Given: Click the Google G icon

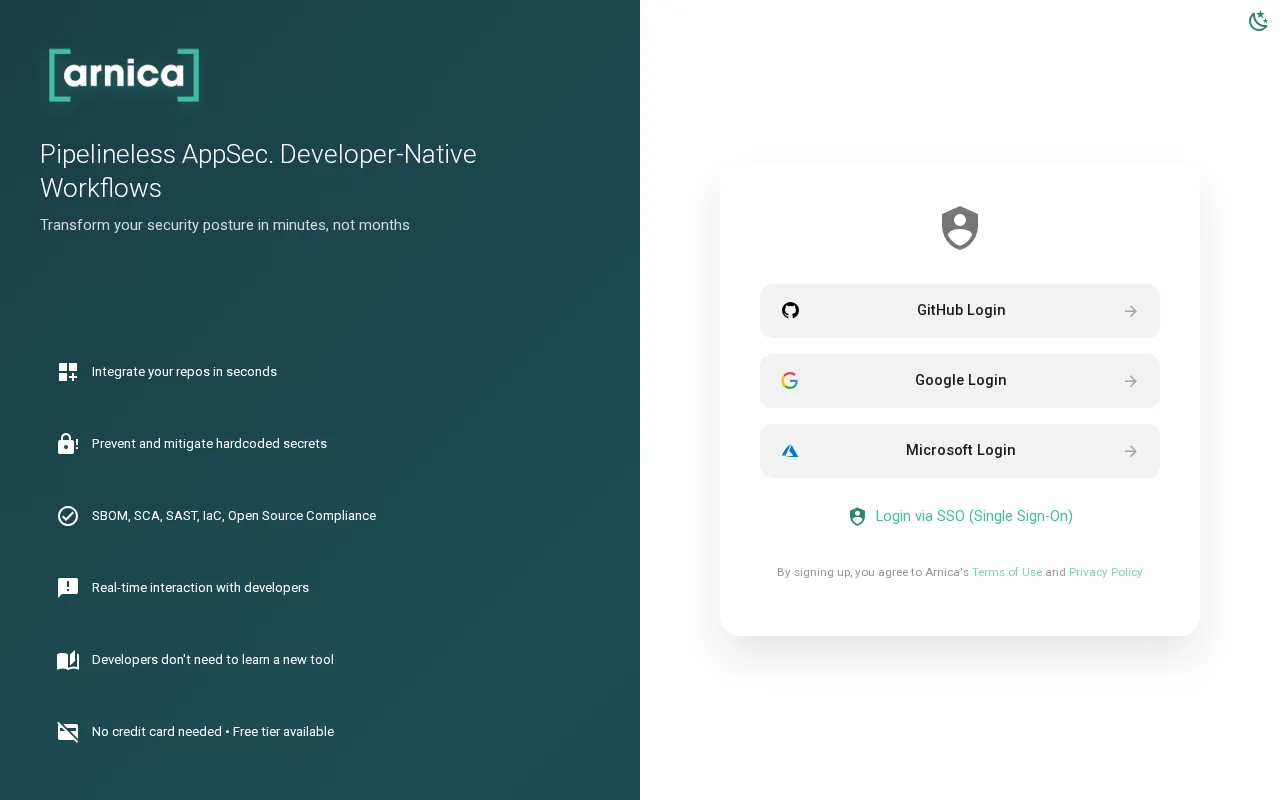Looking at the screenshot, I should coord(790,381).
